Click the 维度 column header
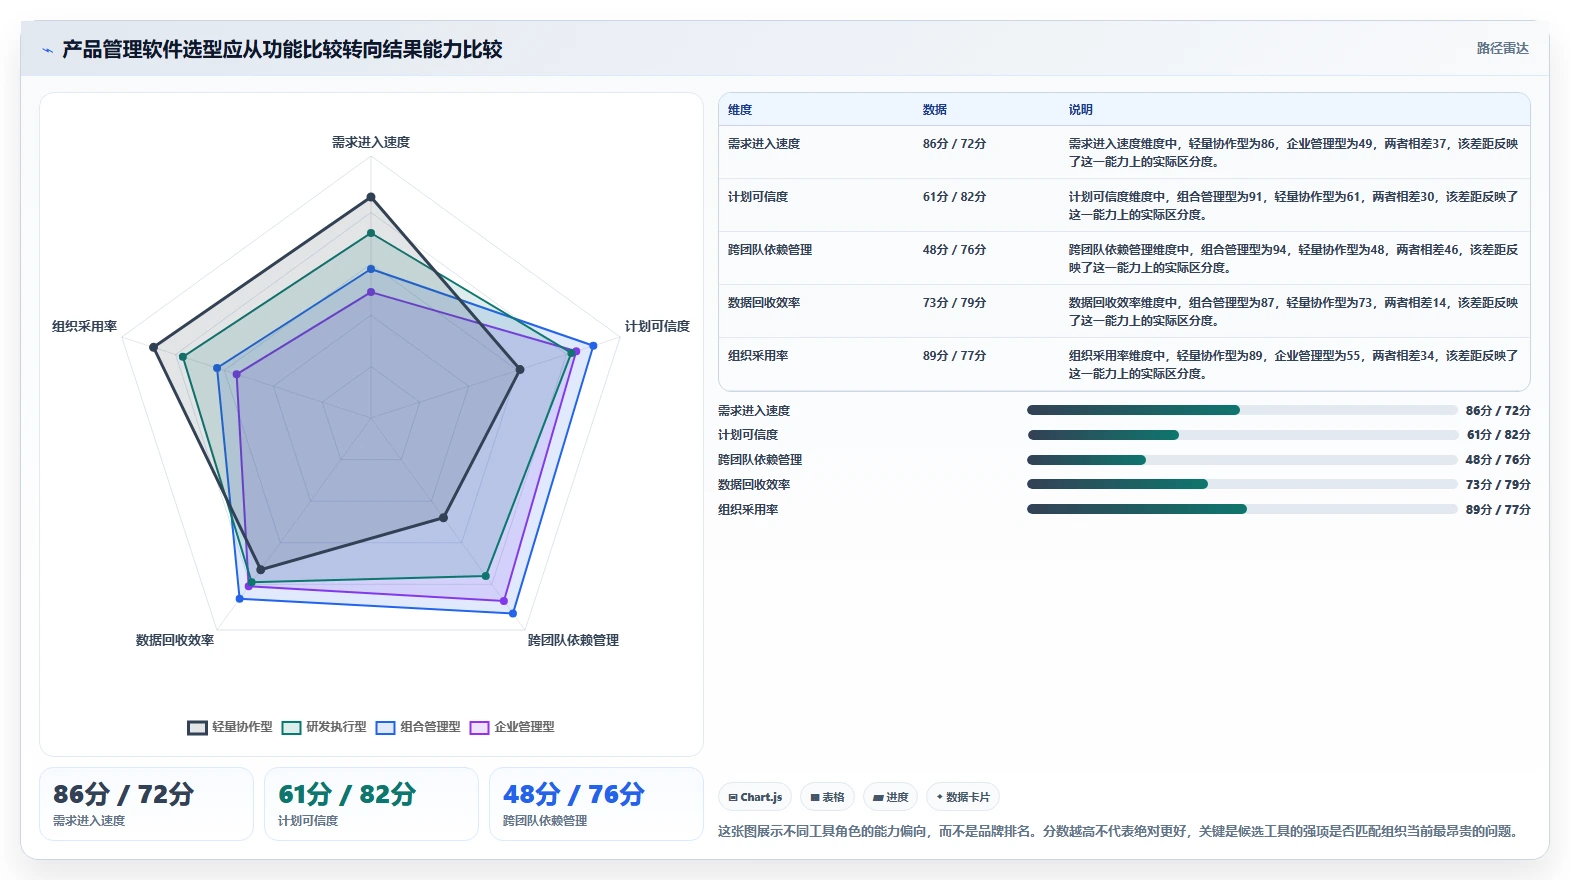 coord(740,110)
